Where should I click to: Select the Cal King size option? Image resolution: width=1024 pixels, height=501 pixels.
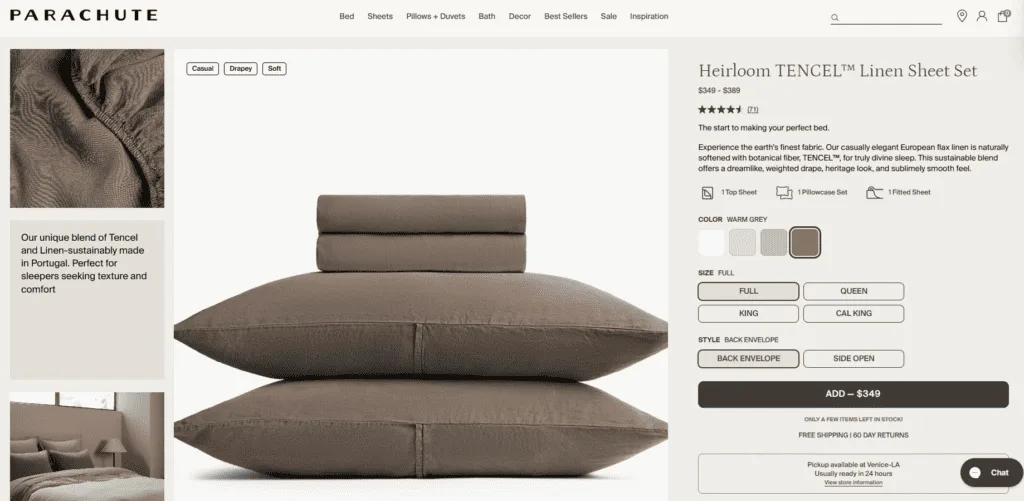click(854, 314)
